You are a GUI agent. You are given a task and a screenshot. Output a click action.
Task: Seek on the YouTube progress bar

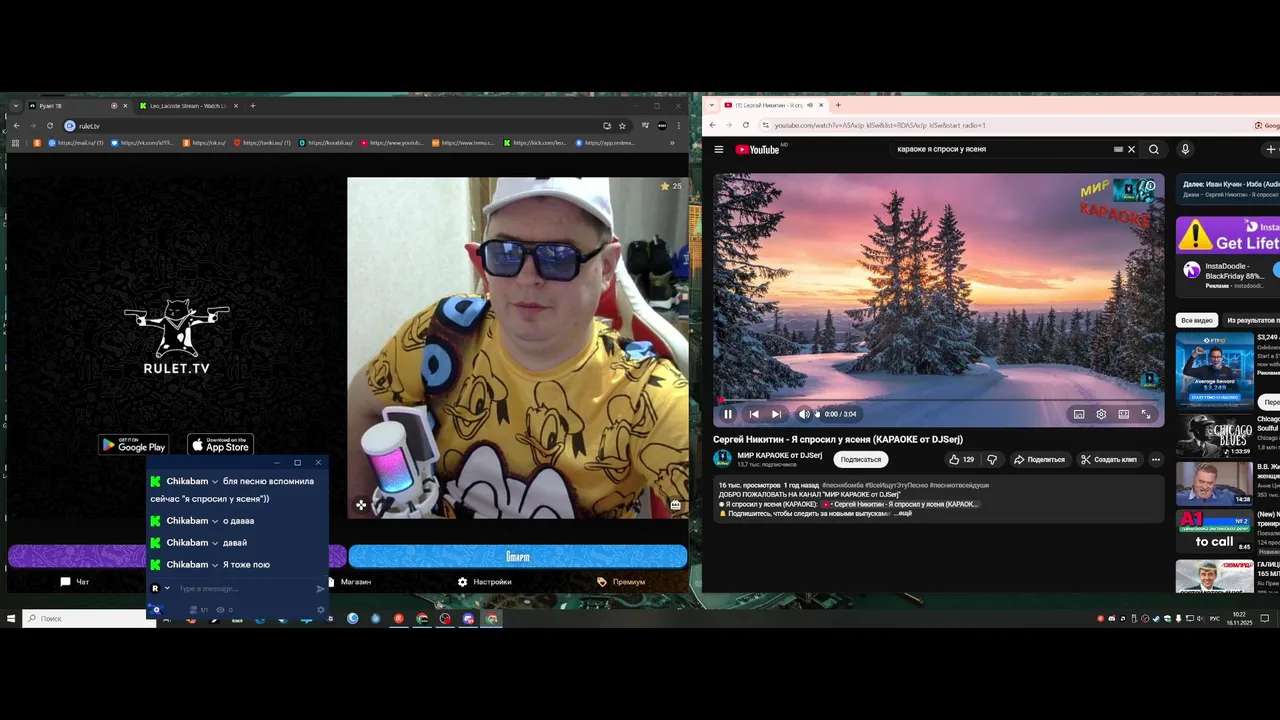(938, 400)
